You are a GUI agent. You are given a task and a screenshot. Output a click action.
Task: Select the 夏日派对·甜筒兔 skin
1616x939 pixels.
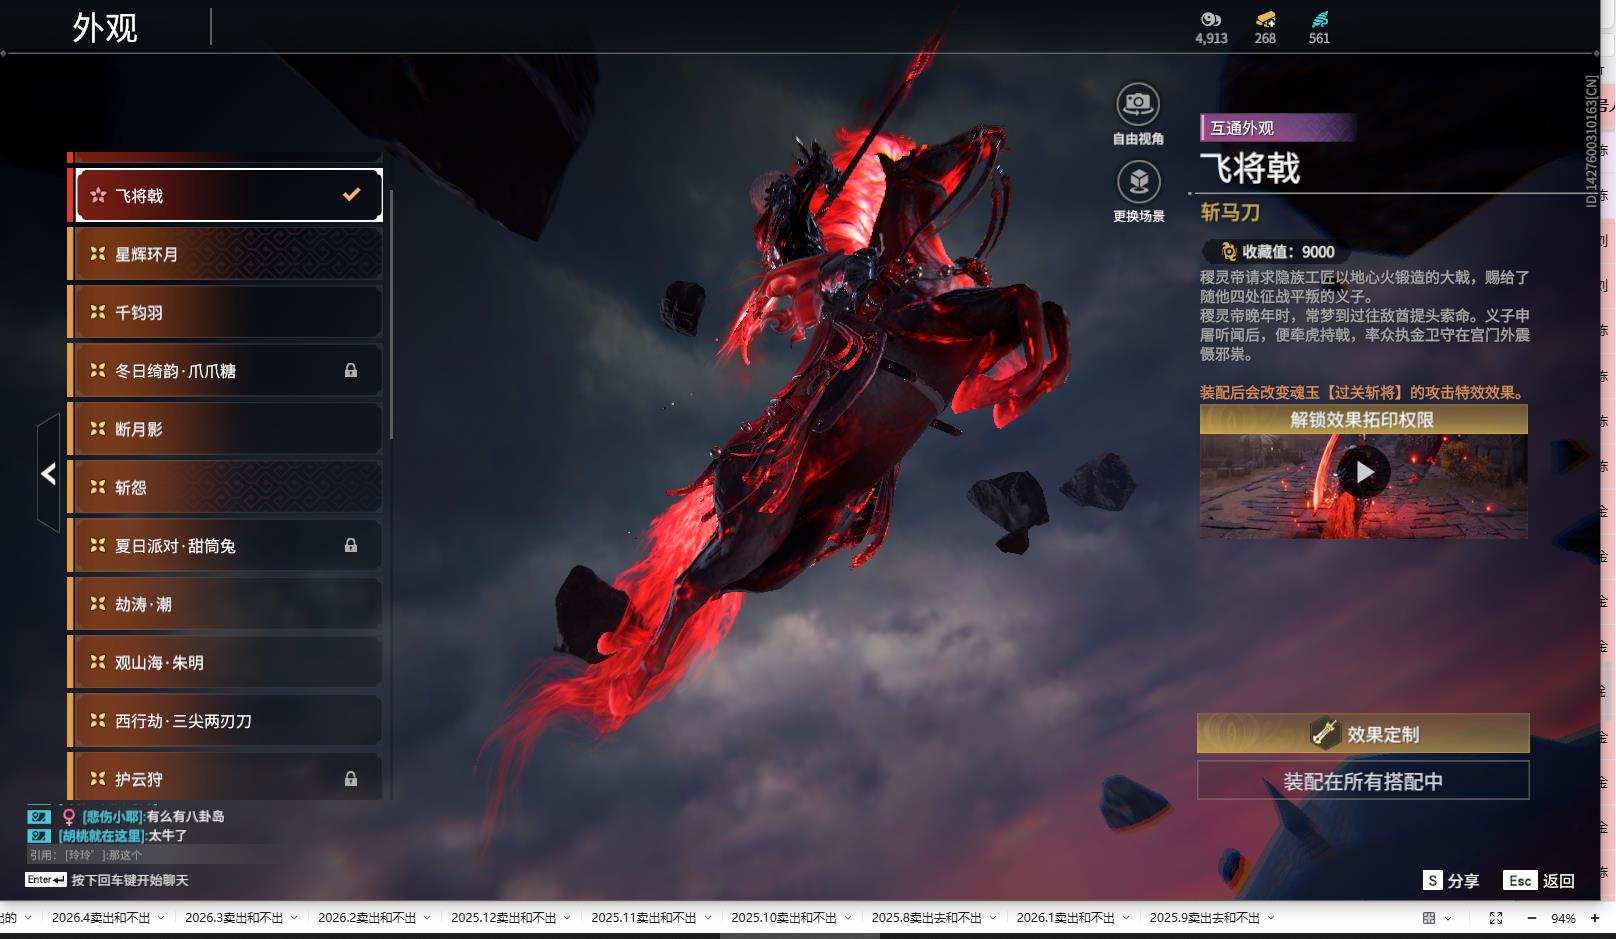pyautogui.click(x=226, y=546)
